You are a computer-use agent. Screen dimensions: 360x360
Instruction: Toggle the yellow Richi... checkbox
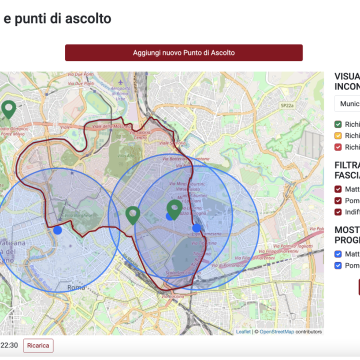(338, 136)
